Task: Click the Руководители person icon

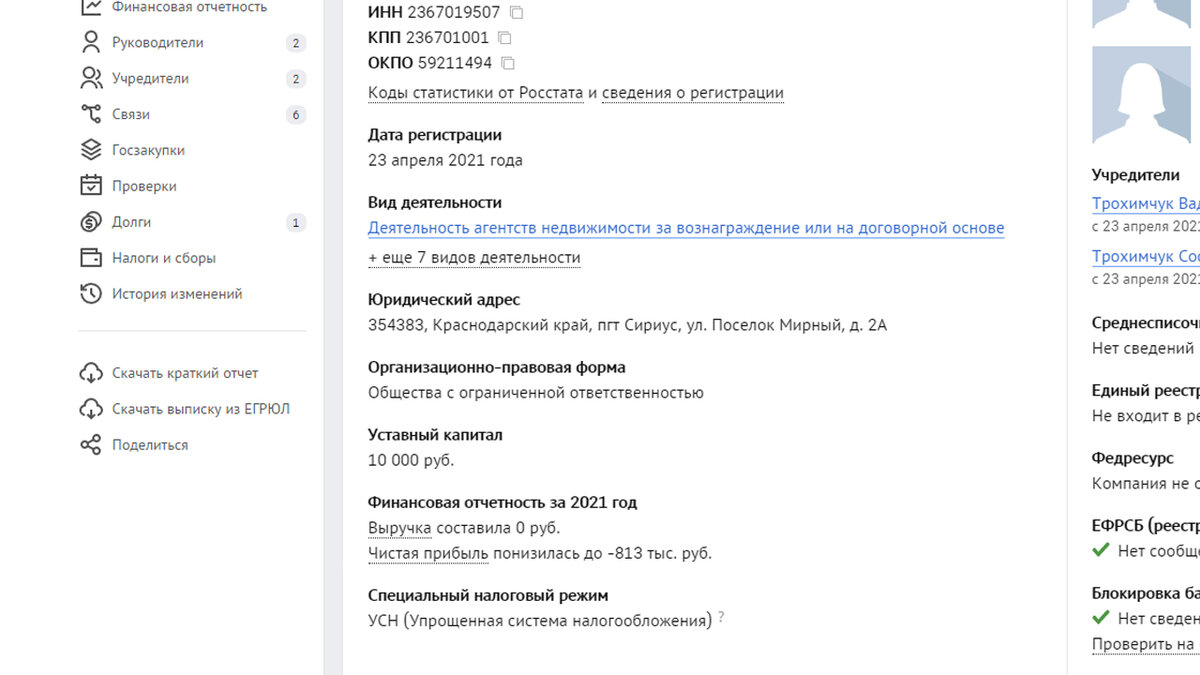Action: click(x=91, y=42)
